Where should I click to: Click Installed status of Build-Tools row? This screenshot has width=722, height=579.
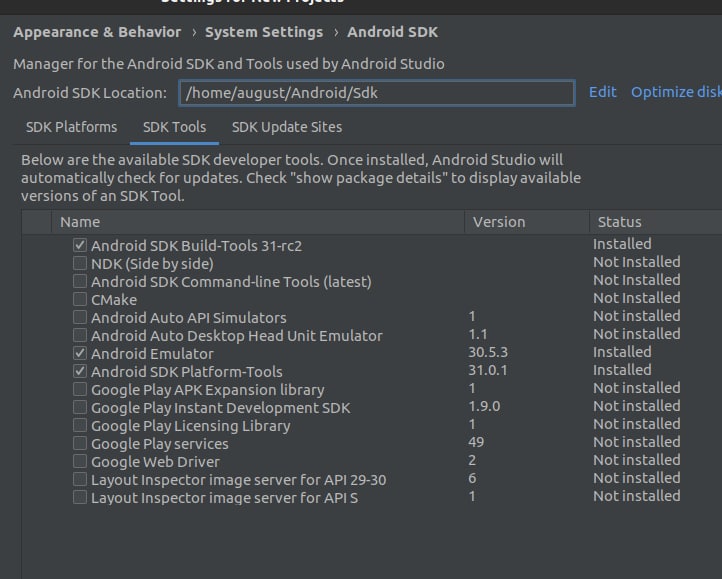point(622,244)
